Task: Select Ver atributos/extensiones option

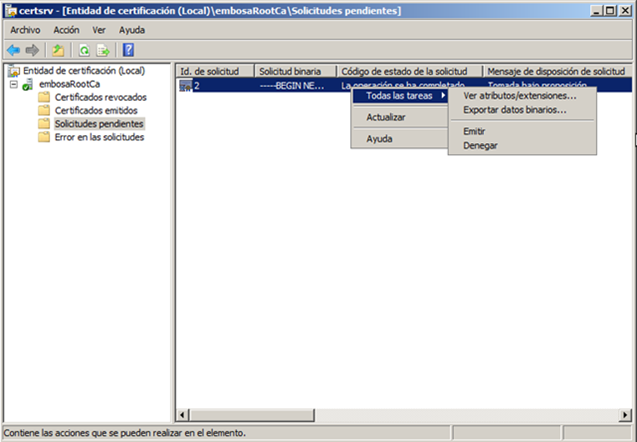Action: [x=519, y=96]
